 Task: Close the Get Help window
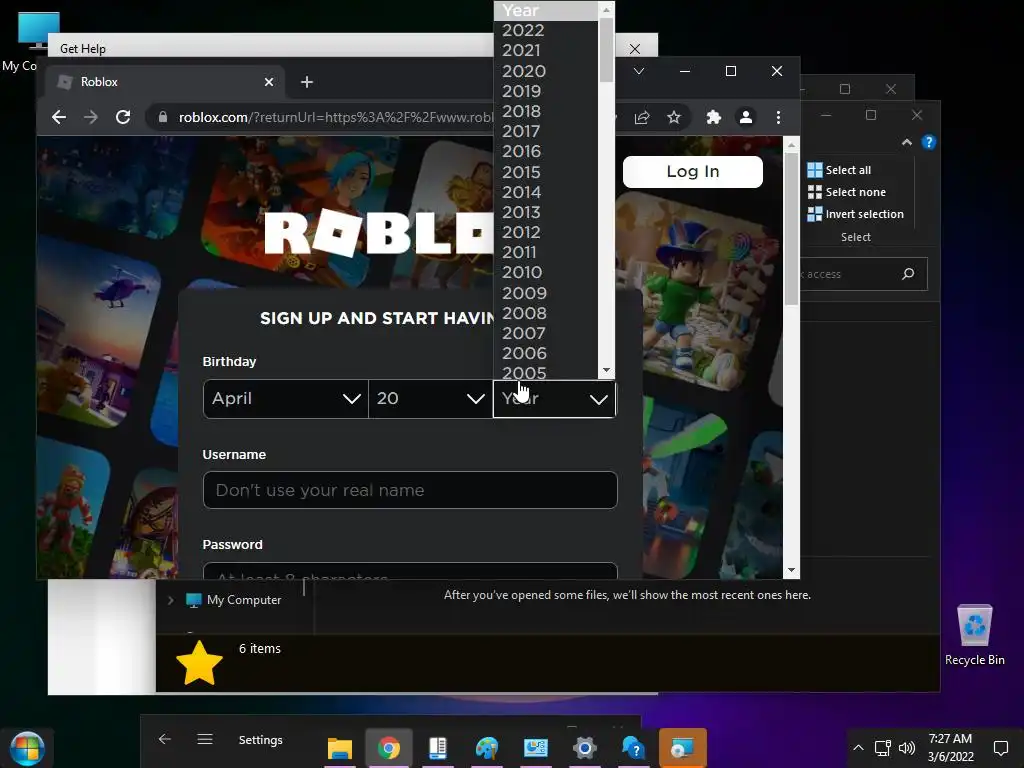tap(634, 49)
